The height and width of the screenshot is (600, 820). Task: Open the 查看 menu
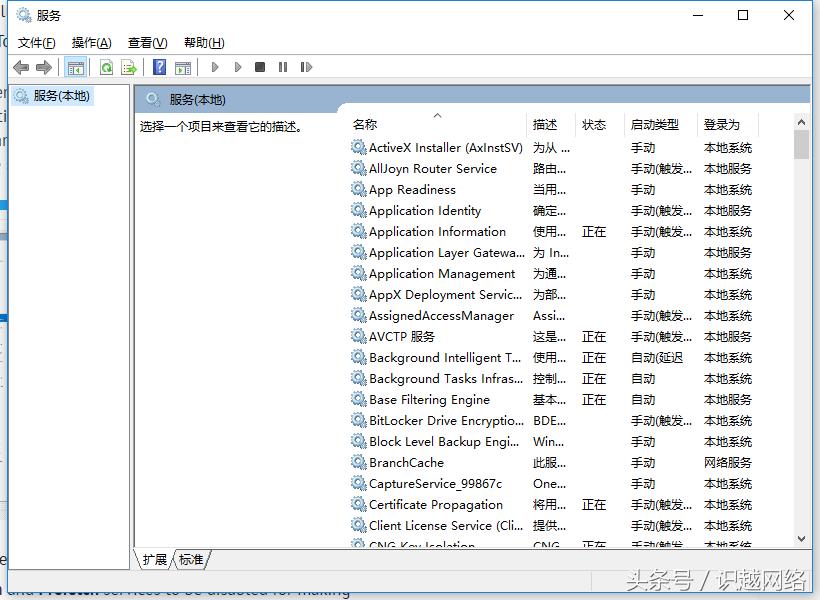click(146, 42)
